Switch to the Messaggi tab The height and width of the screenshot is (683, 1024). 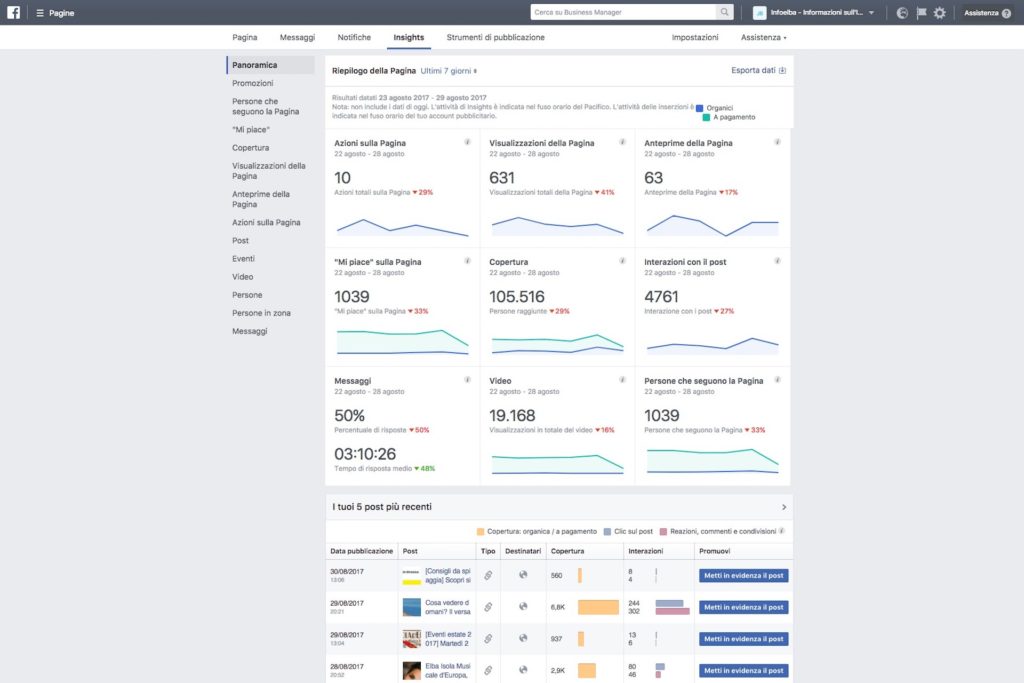point(297,37)
